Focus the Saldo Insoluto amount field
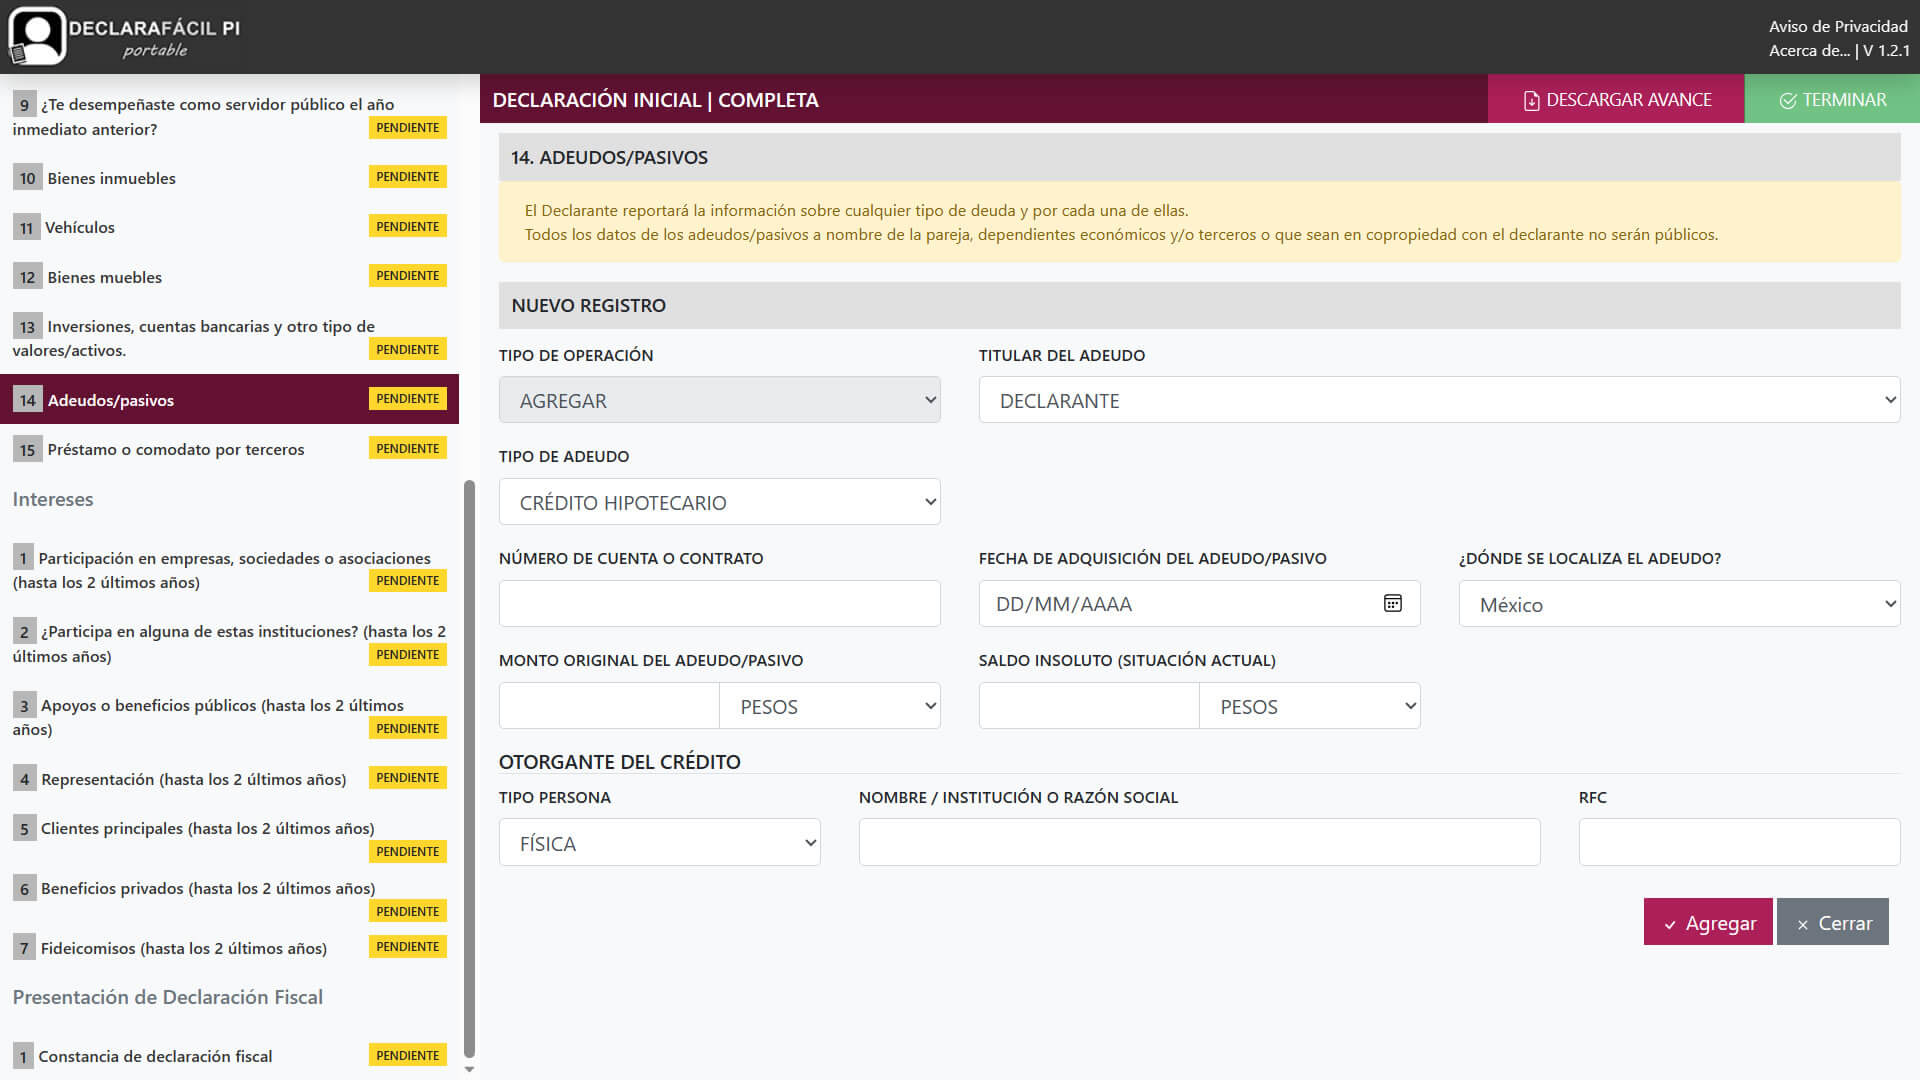This screenshot has height=1080, width=1920. tap(1089, 706)
